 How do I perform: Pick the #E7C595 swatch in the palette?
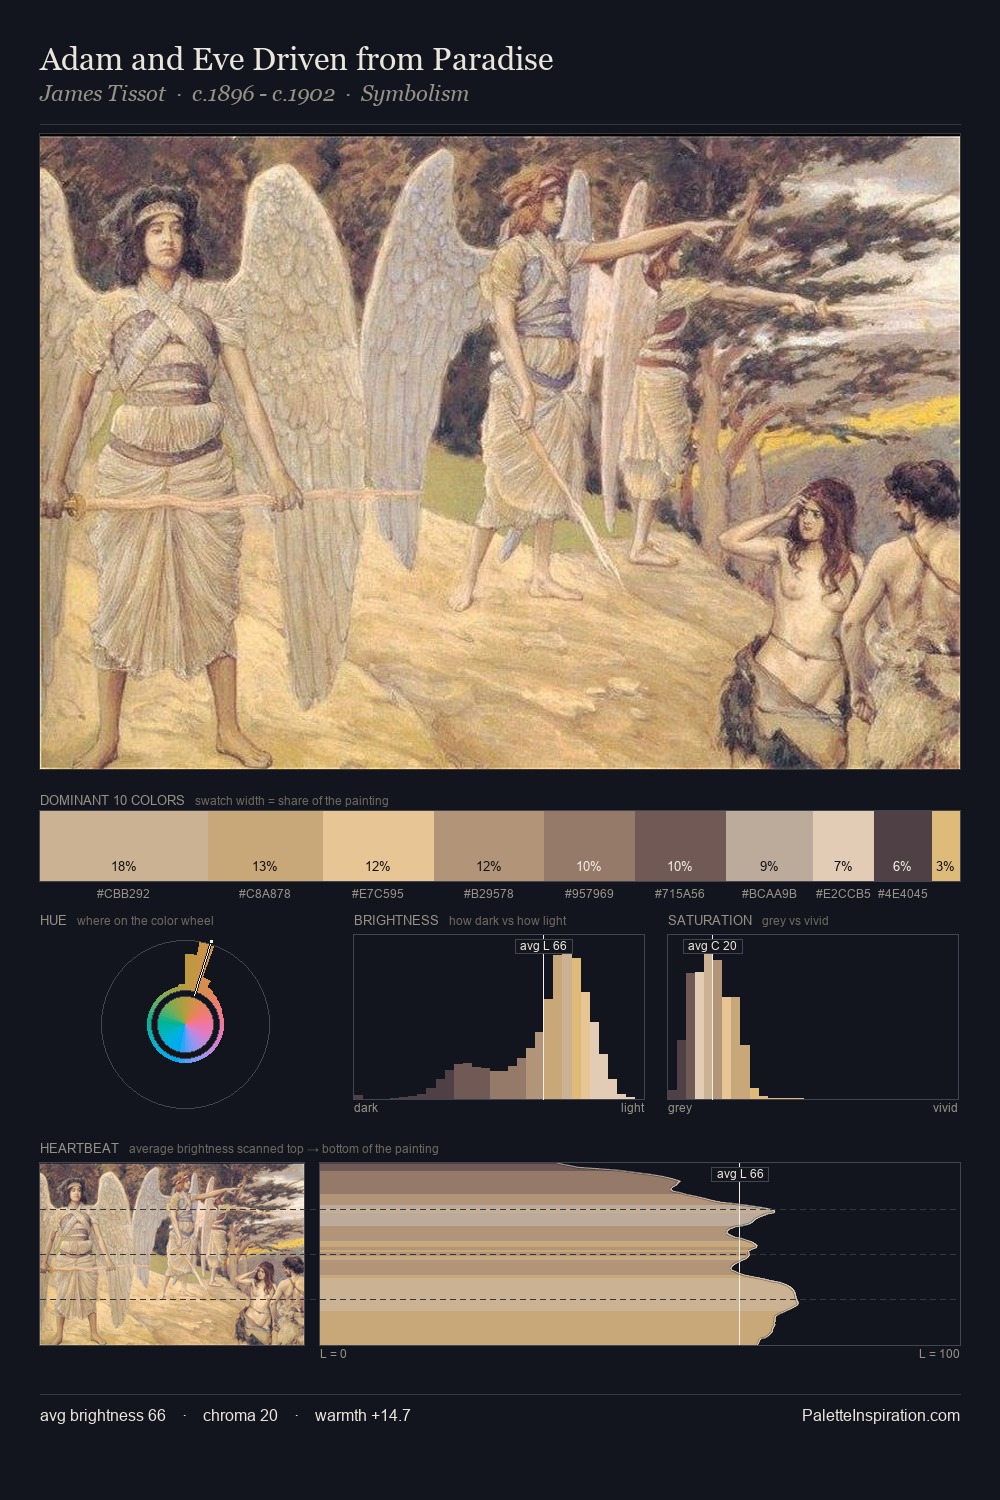(378, 846)
